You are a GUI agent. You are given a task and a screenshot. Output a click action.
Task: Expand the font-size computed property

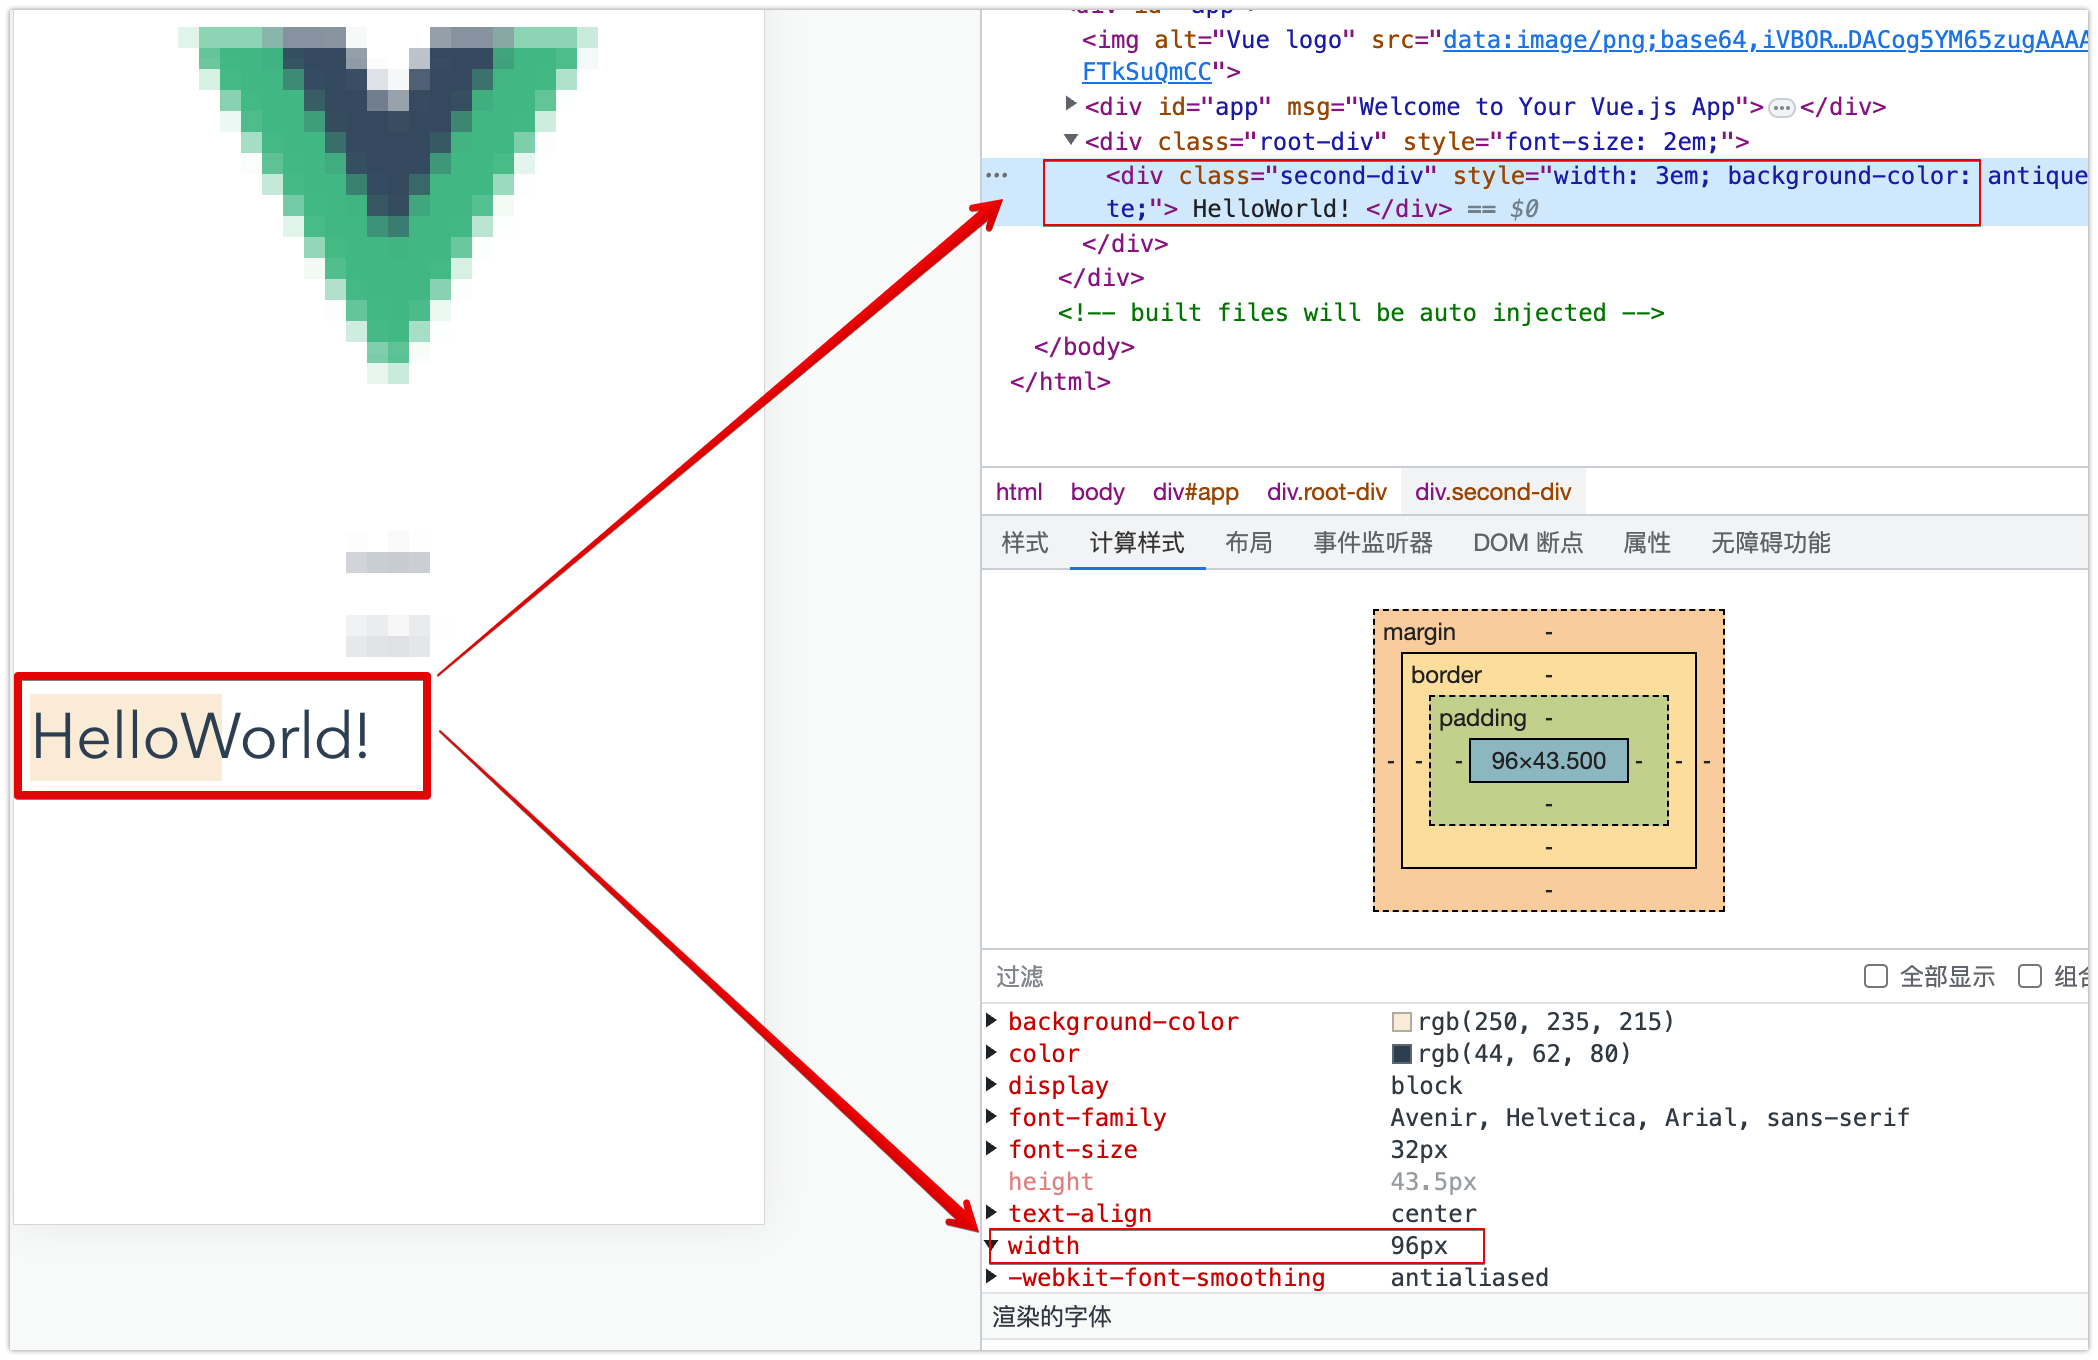[x=992, y=1148]
